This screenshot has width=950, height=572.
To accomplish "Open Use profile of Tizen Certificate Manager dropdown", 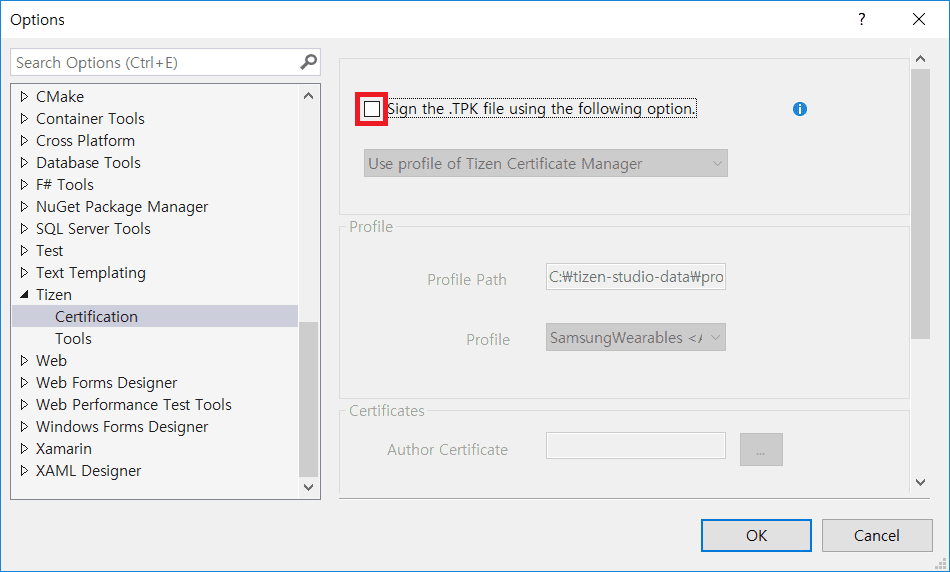I will click(545, 164).
